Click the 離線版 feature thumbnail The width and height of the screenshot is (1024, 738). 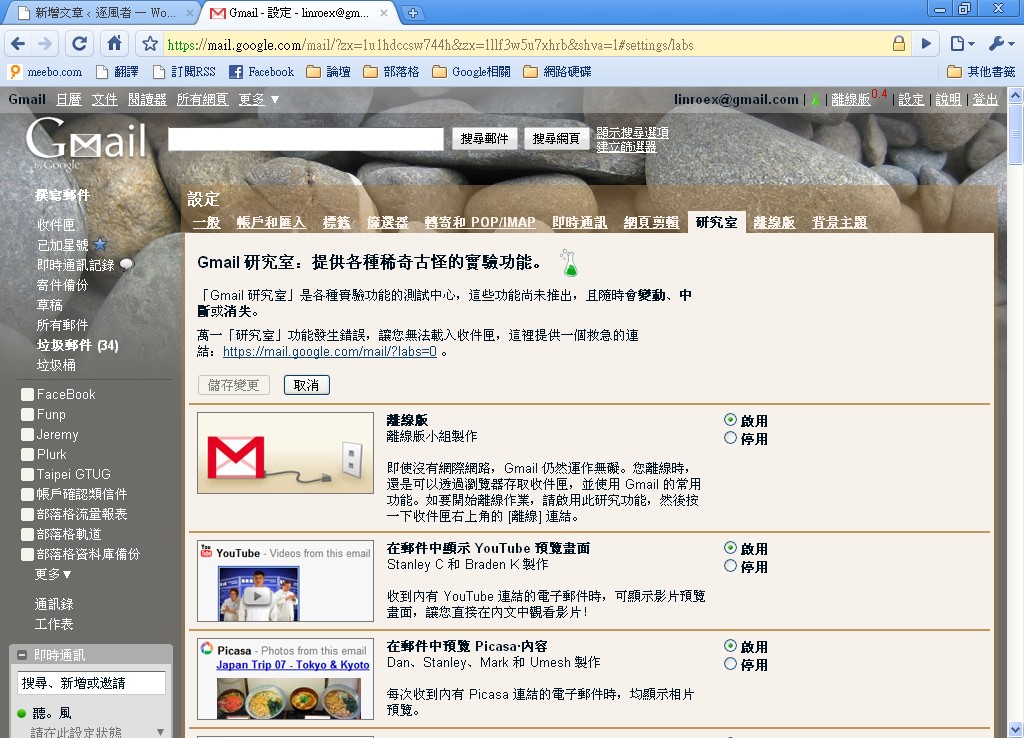(x=285, y=453)
